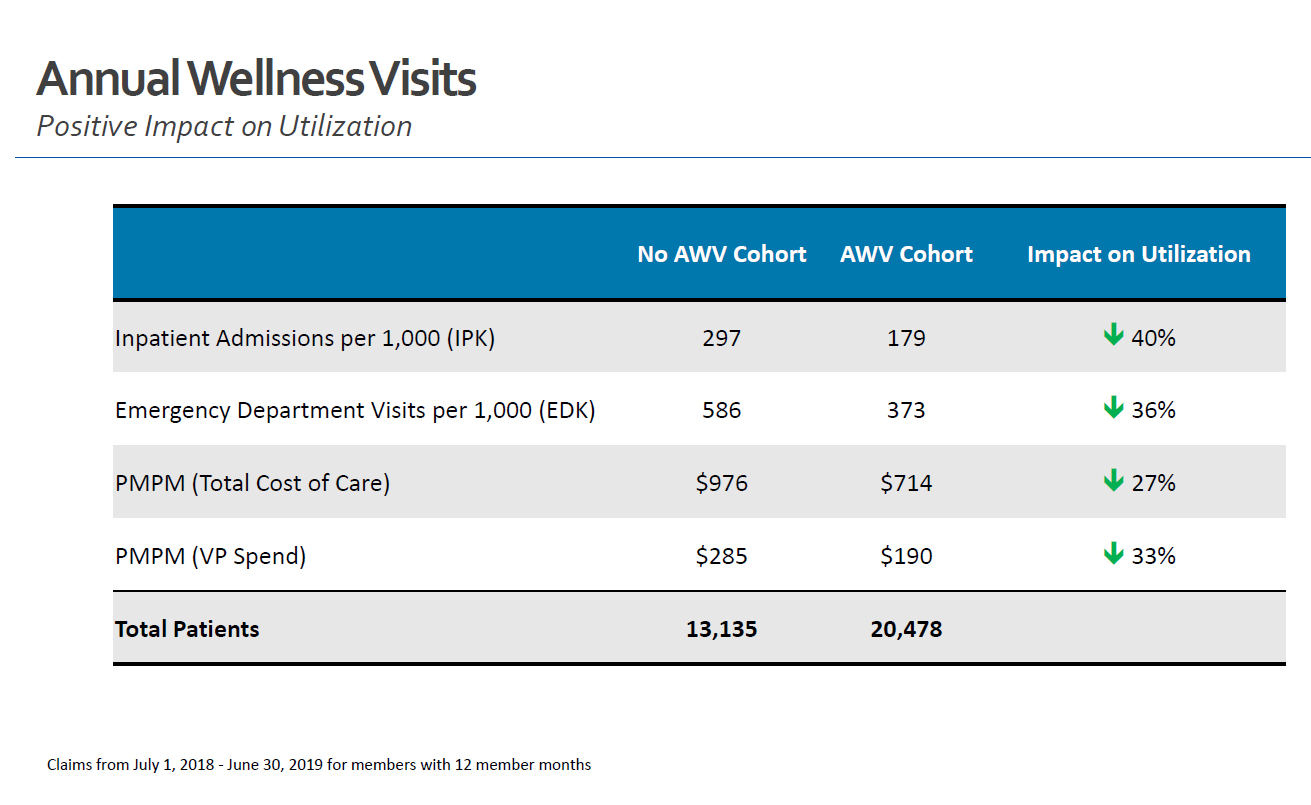
Task: Click the claims date range footnote
Action: click(x=319, y=765)
